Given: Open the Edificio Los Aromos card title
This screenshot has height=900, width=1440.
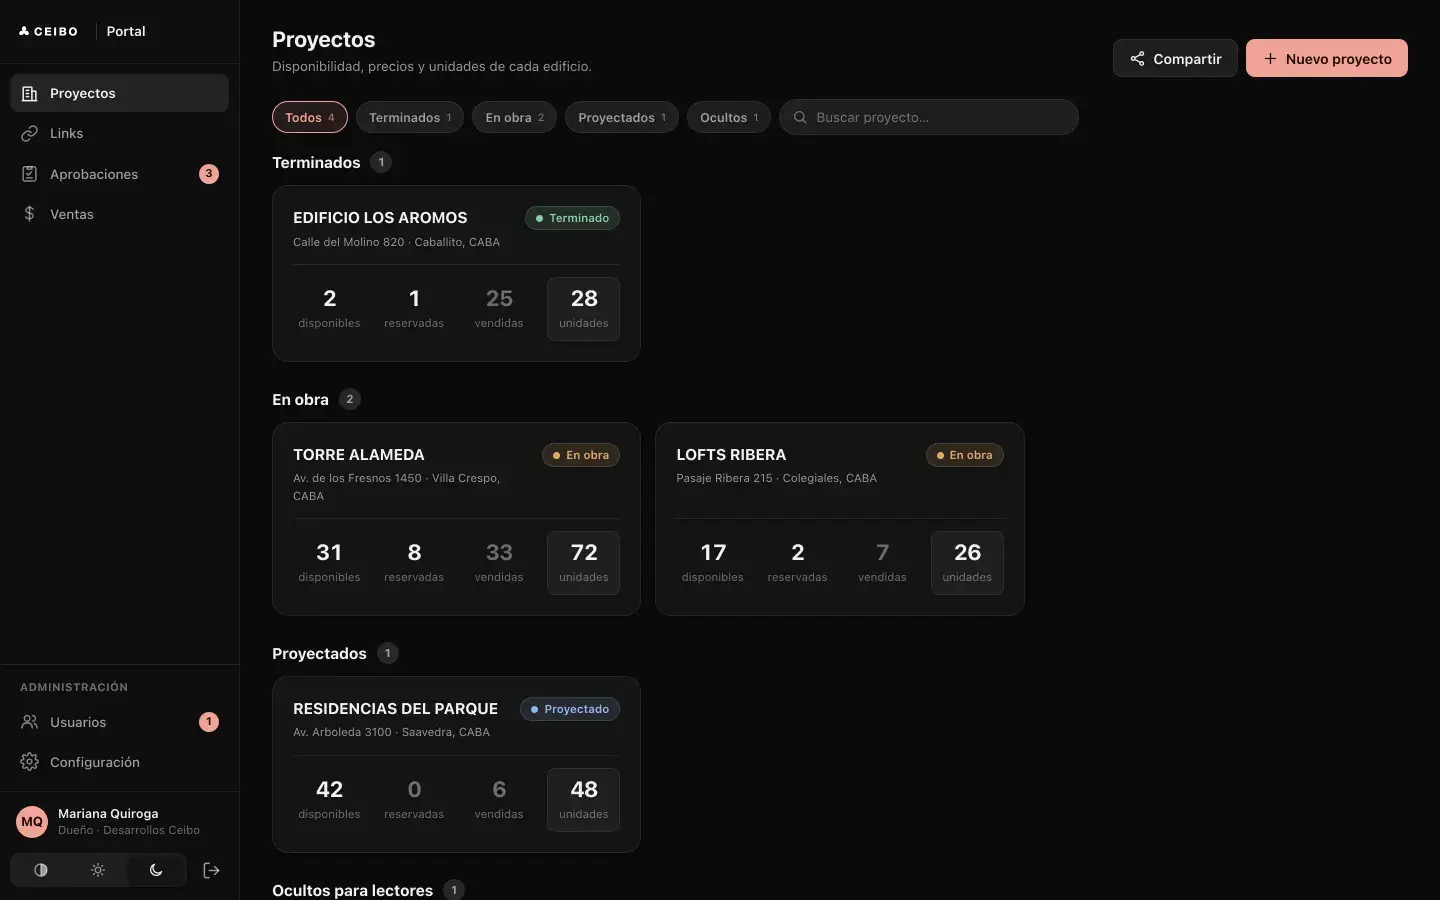Looking at the screenshot, I should [x=380, y=217].
